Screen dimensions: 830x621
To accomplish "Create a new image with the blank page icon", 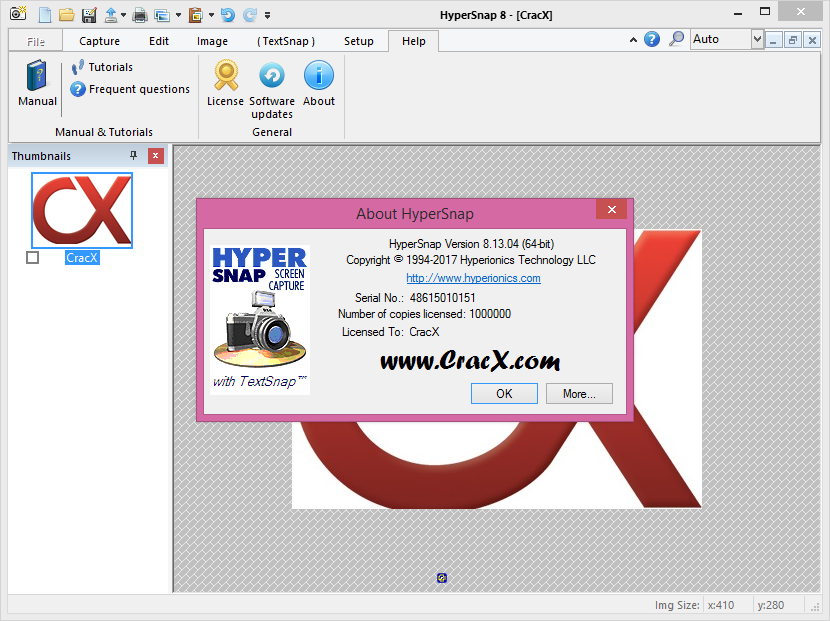I will pyautogui.click(x=45, y=15).
